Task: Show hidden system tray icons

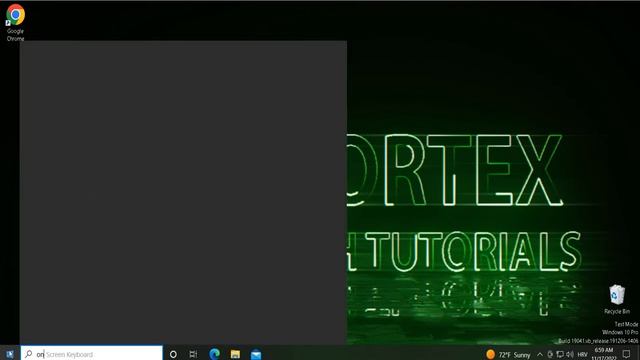Action: pos(540,354)
